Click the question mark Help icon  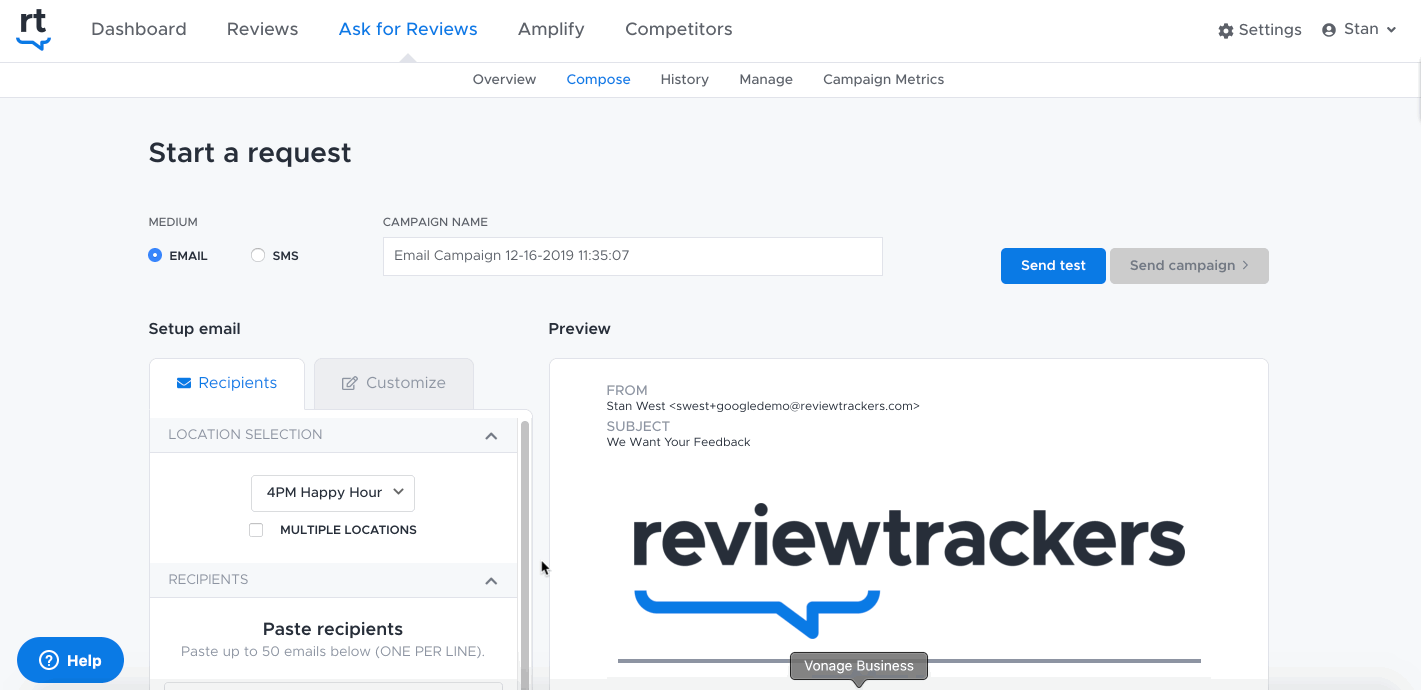pyautogui.click(x=49, y=660)
